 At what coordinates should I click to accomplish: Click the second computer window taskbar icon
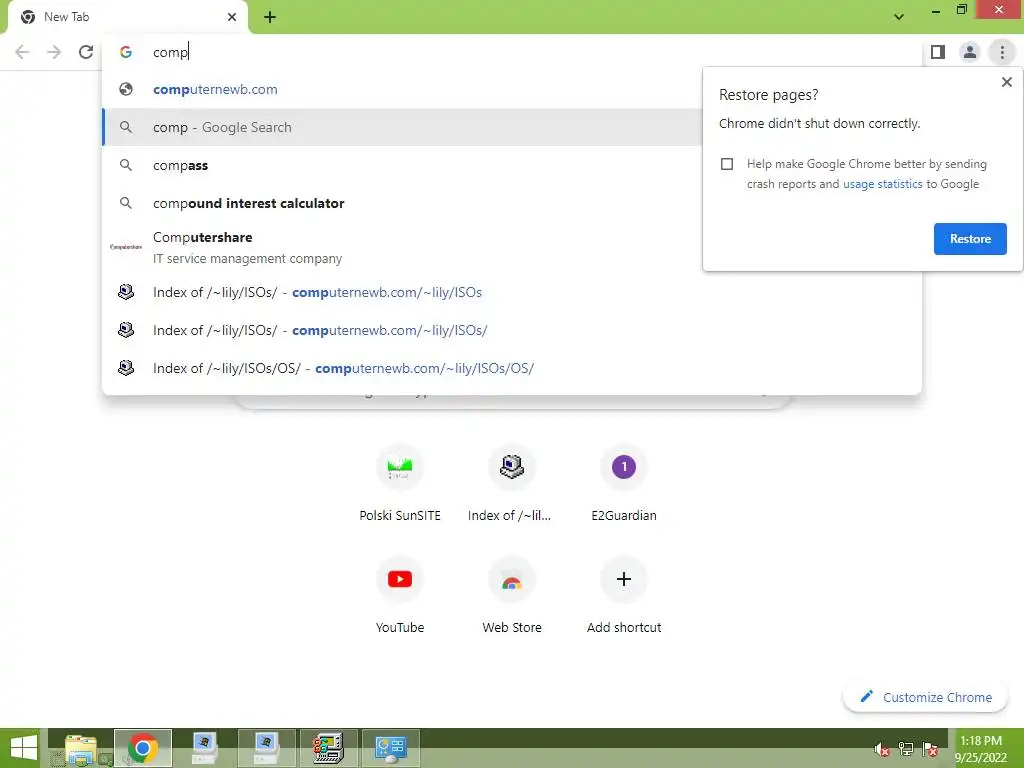(266, 748)
